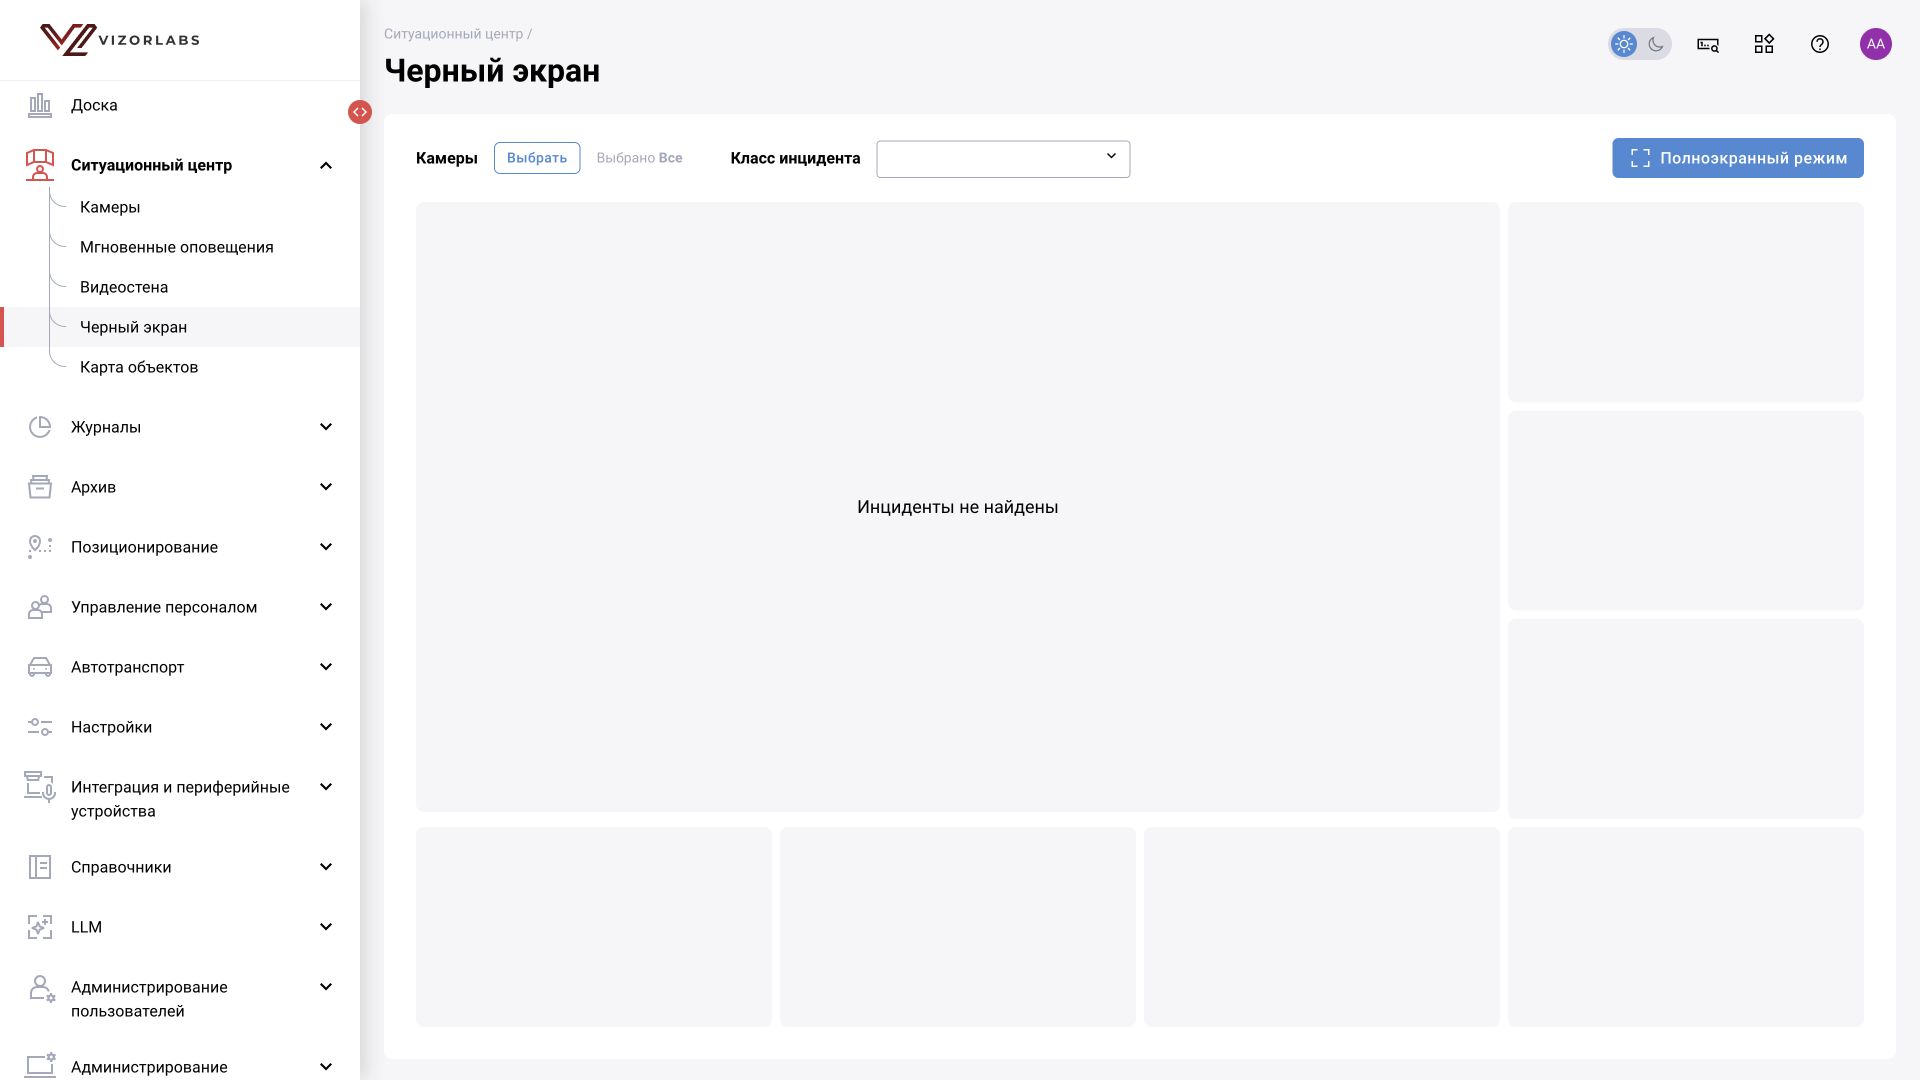The image size is (1920, 1080).
Task: Click the VizorLabs logo
Action: pyautogui.click(x=120, y=40)
